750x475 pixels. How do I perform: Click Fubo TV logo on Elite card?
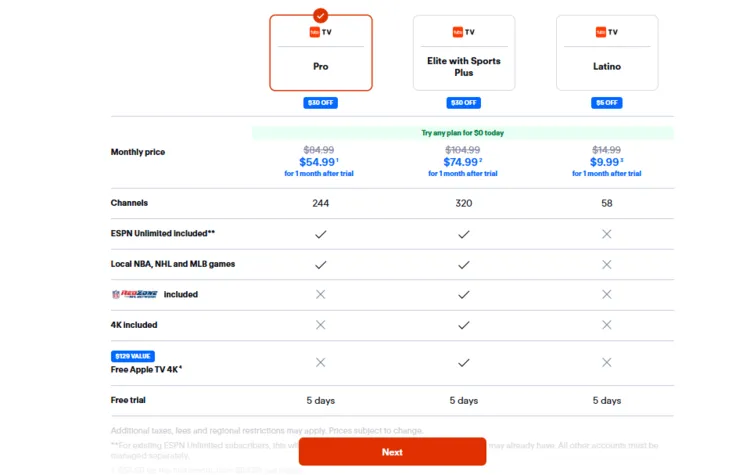click(463, 32)
